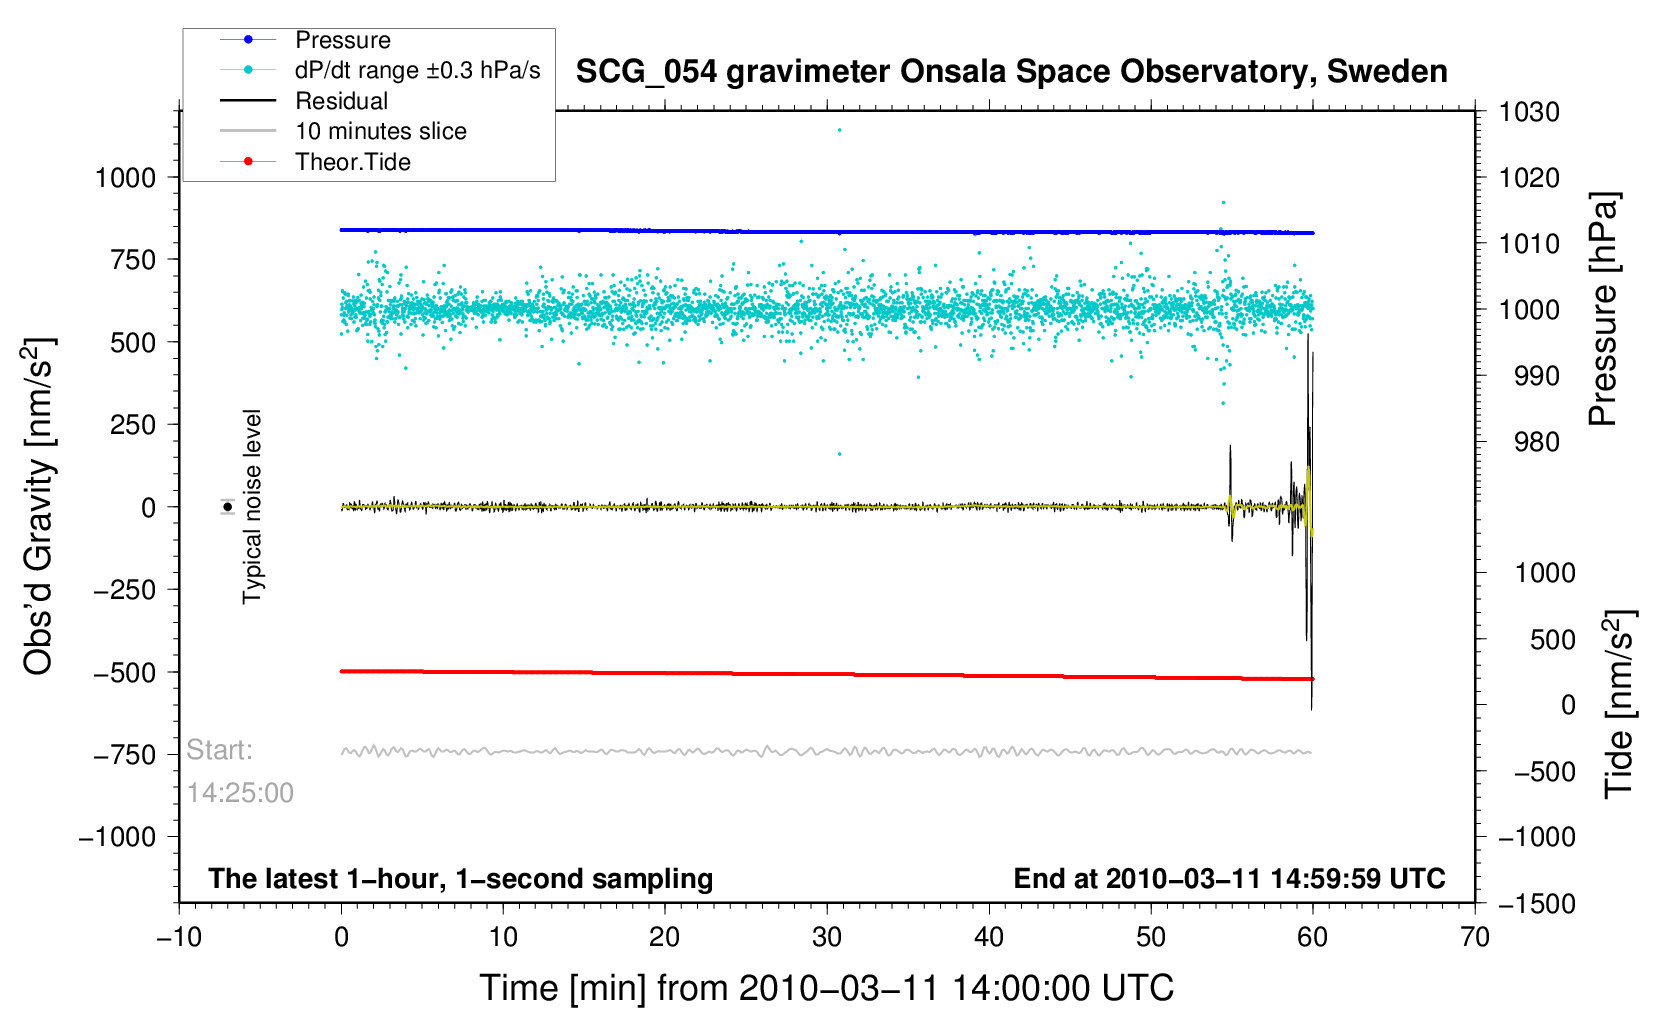Click the "End at 2010-03-11 14:59:59 UTC" note
The width and height of the screenshot is (1676, 1020).
click(1229, 879)
